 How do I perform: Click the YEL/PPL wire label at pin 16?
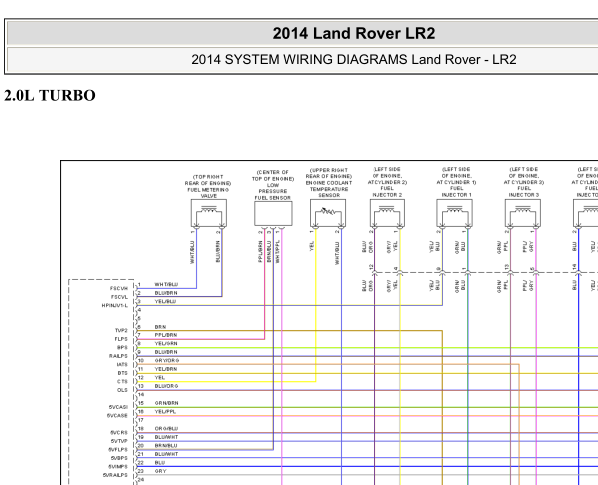tap(165, 411)
